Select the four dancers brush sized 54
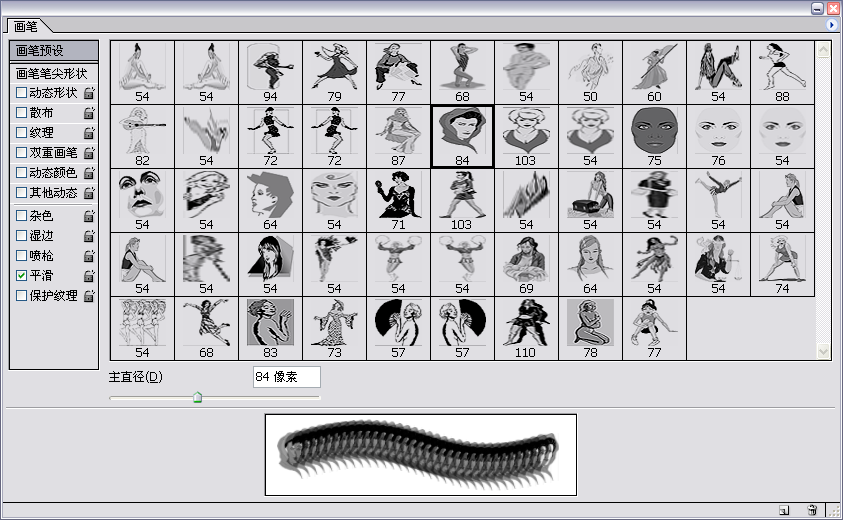The image size is (843, 520). coord(142,329)
